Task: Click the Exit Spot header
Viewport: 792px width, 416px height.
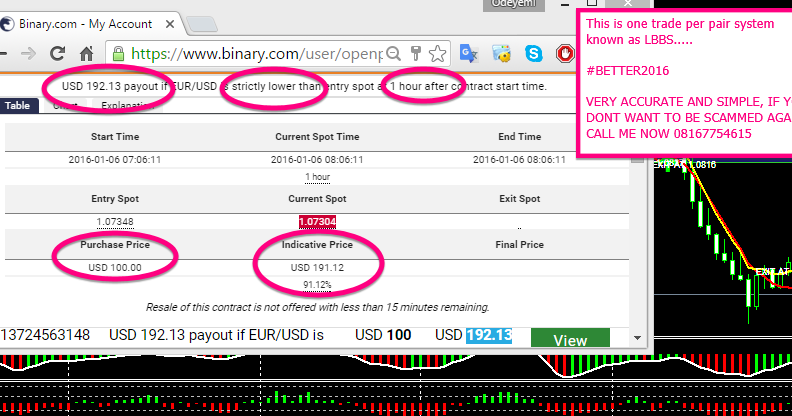Action: 520,199
